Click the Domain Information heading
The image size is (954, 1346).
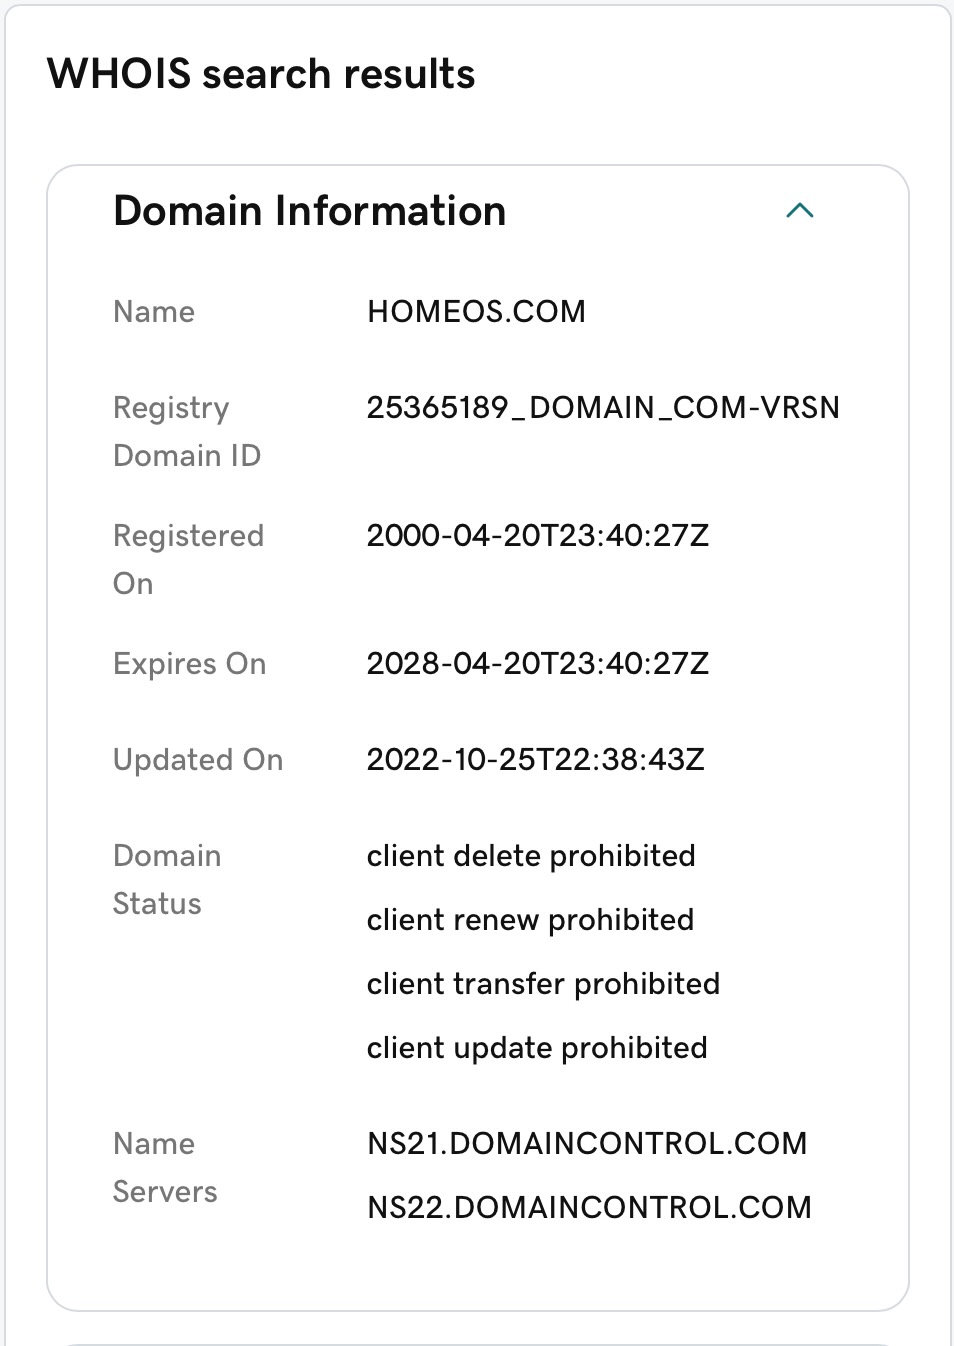(x=310, y=211)
